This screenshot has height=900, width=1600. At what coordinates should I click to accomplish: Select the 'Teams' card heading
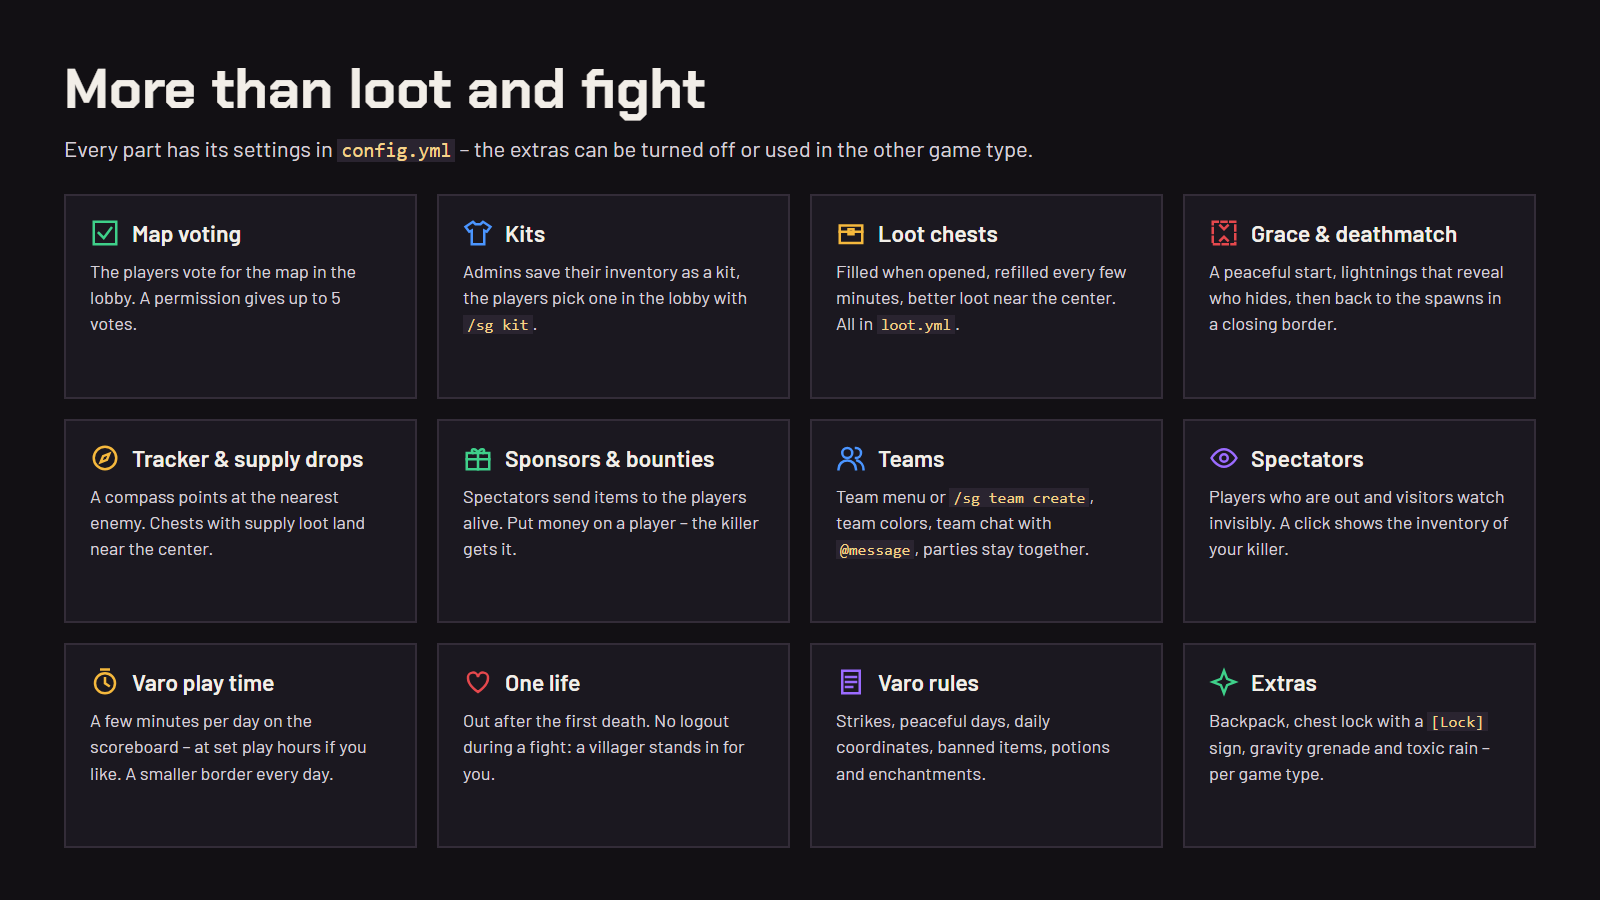(x=911, y=459)
